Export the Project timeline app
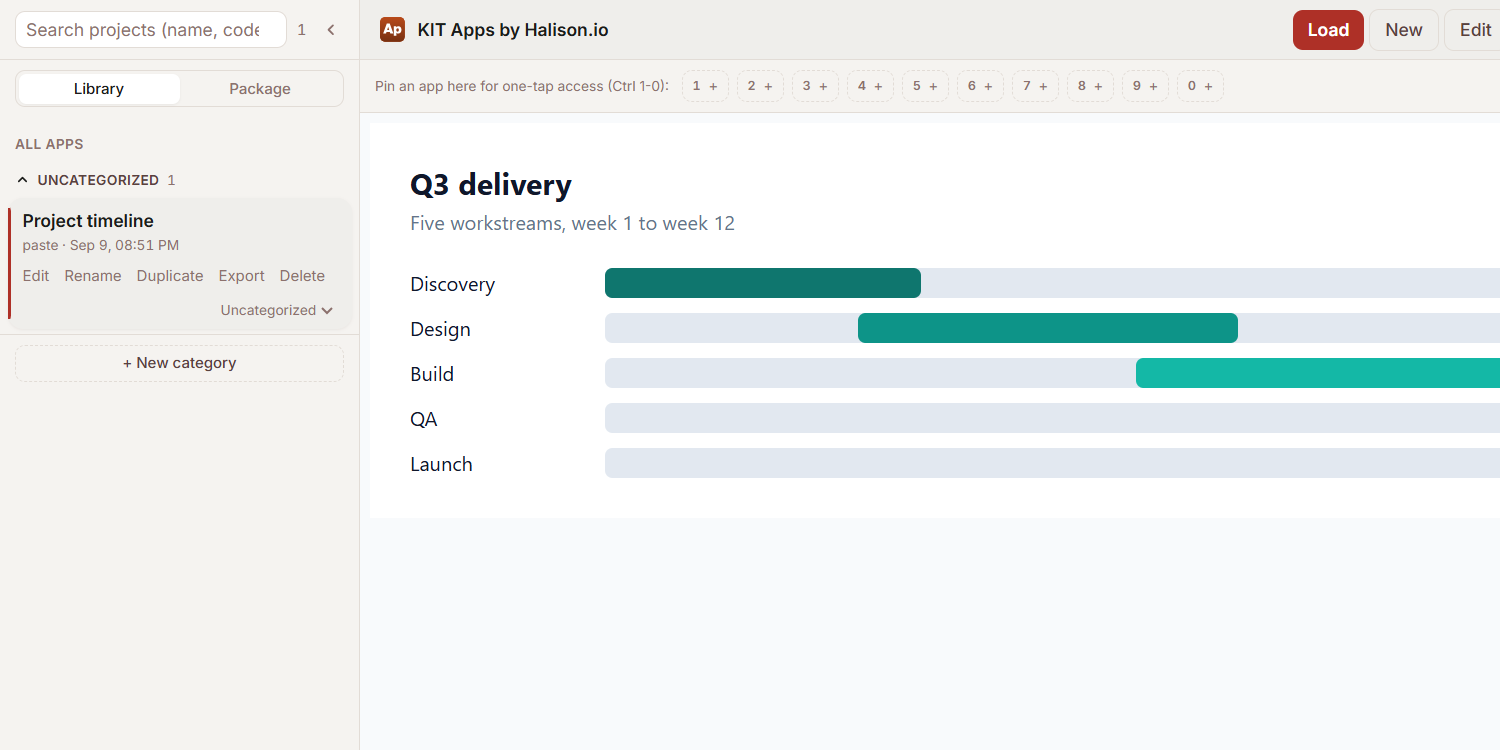This screenshot has height=750, width=1500. (x=242, y=276)
